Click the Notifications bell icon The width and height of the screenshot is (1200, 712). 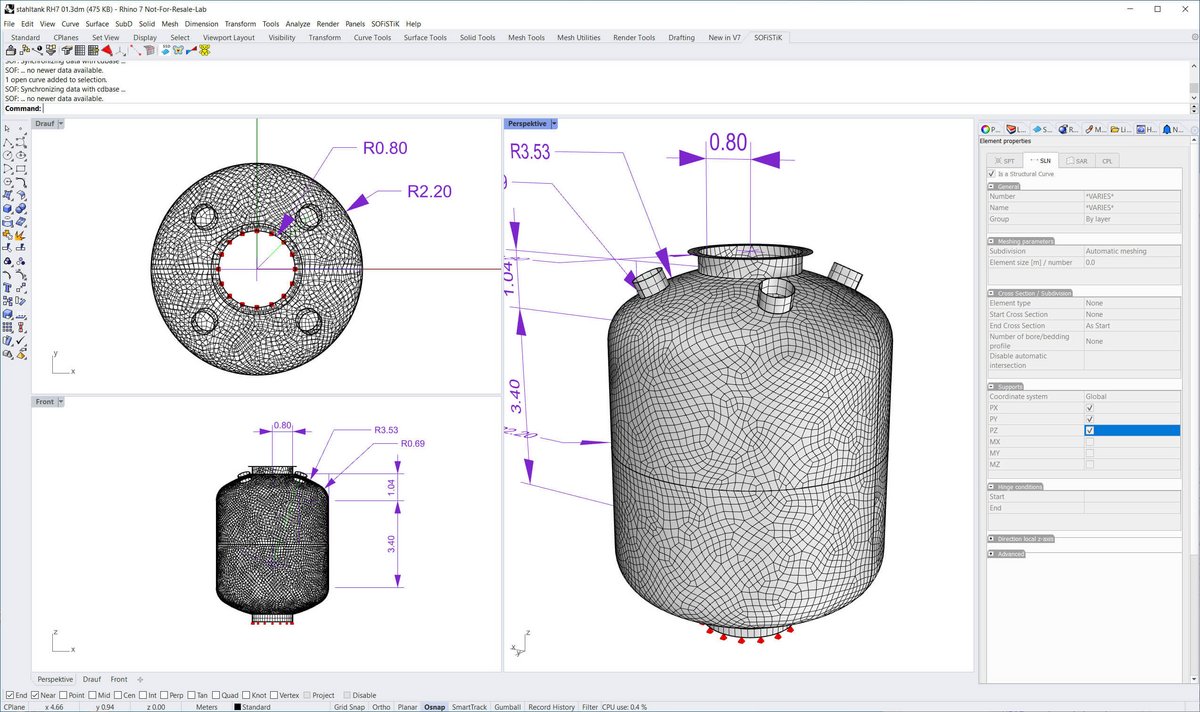pyautogui.click(x=1166, y=129)
